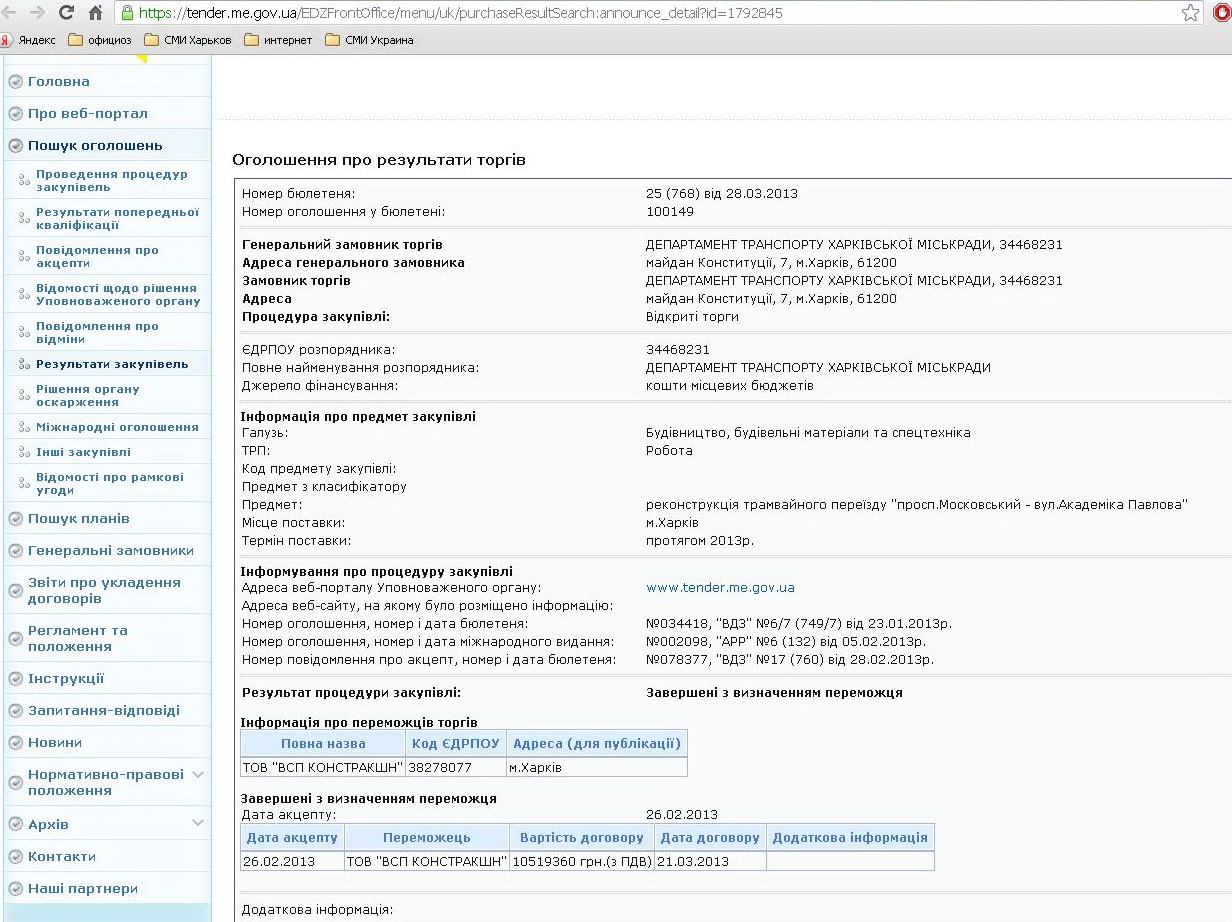Bookmark page with star icon
The width and height of the screenshot is (1232, 922).
click(x=1190, y=13)
